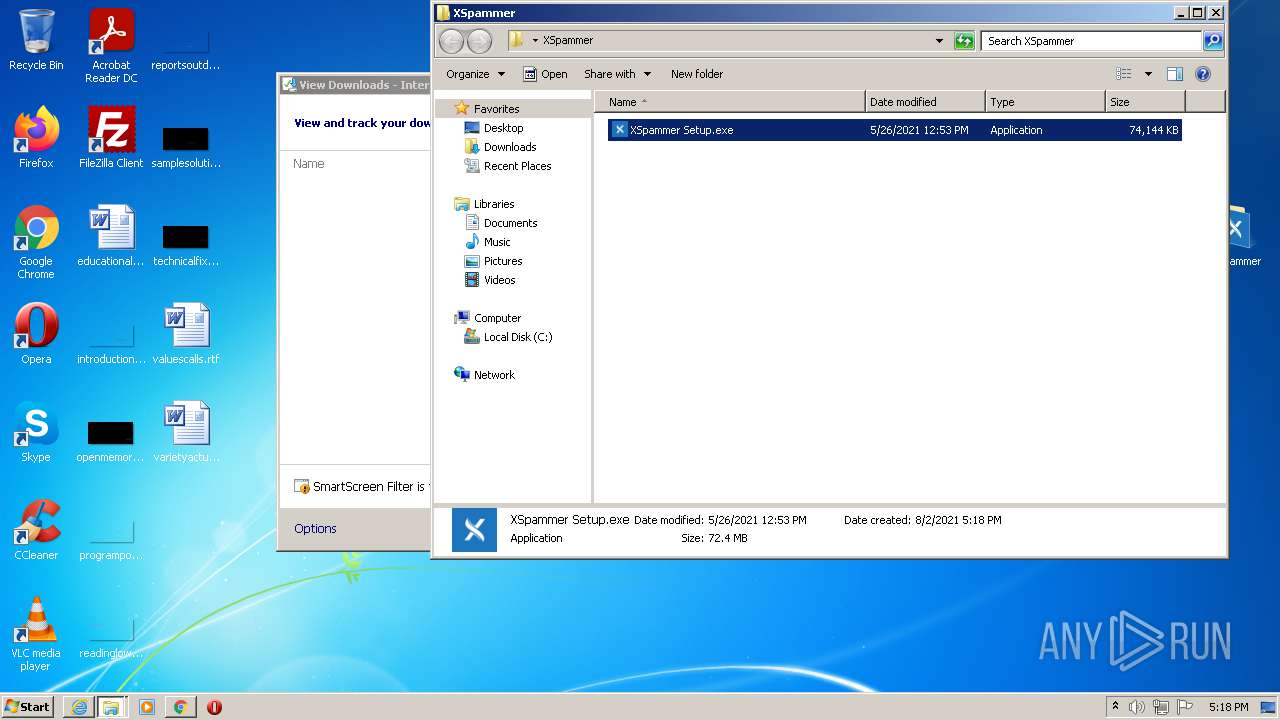Select the XSpammer Setup.exe file icon
Image resolution: width=1280 pixels, height=720 pixels.
620,130
